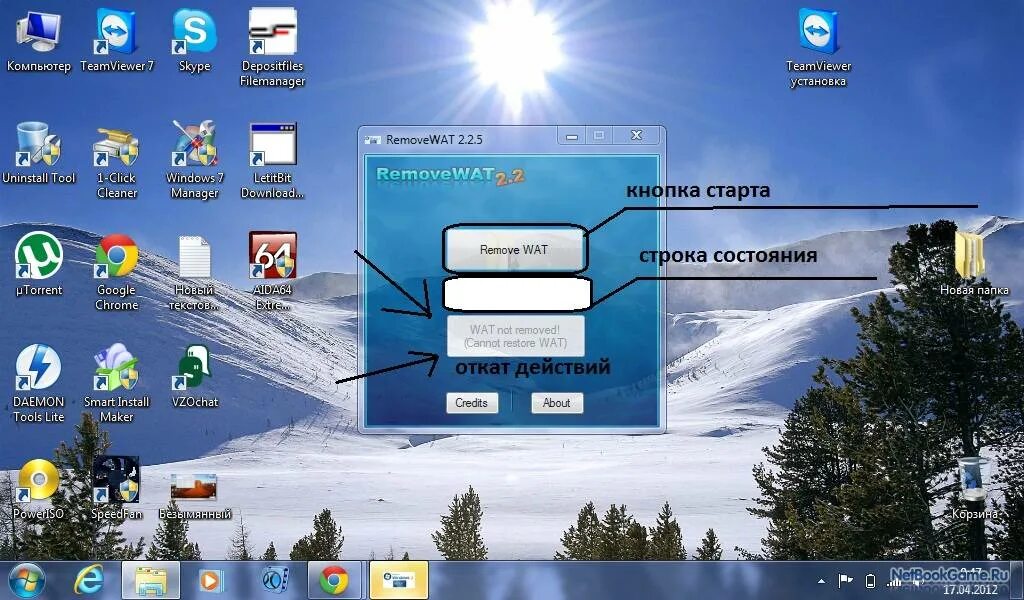1024x600 pixels.
Task: Select the LetitBit Downloader shortcut
Action: 272,161
